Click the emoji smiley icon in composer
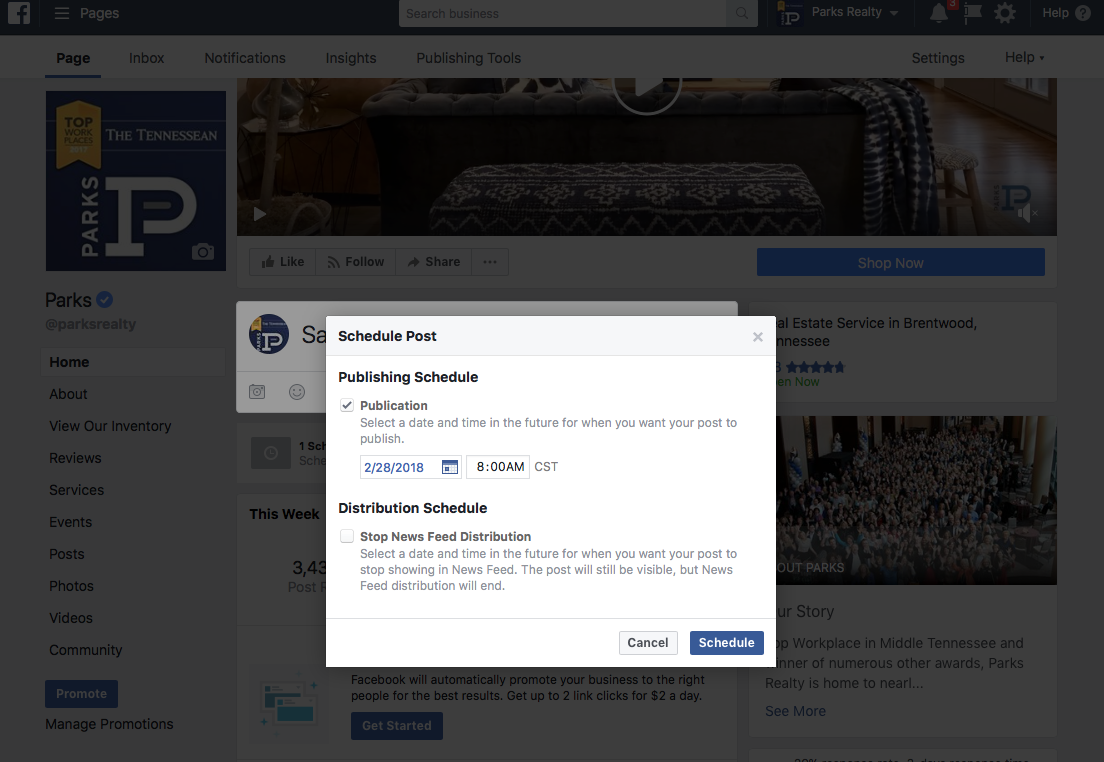 point(297,392)
